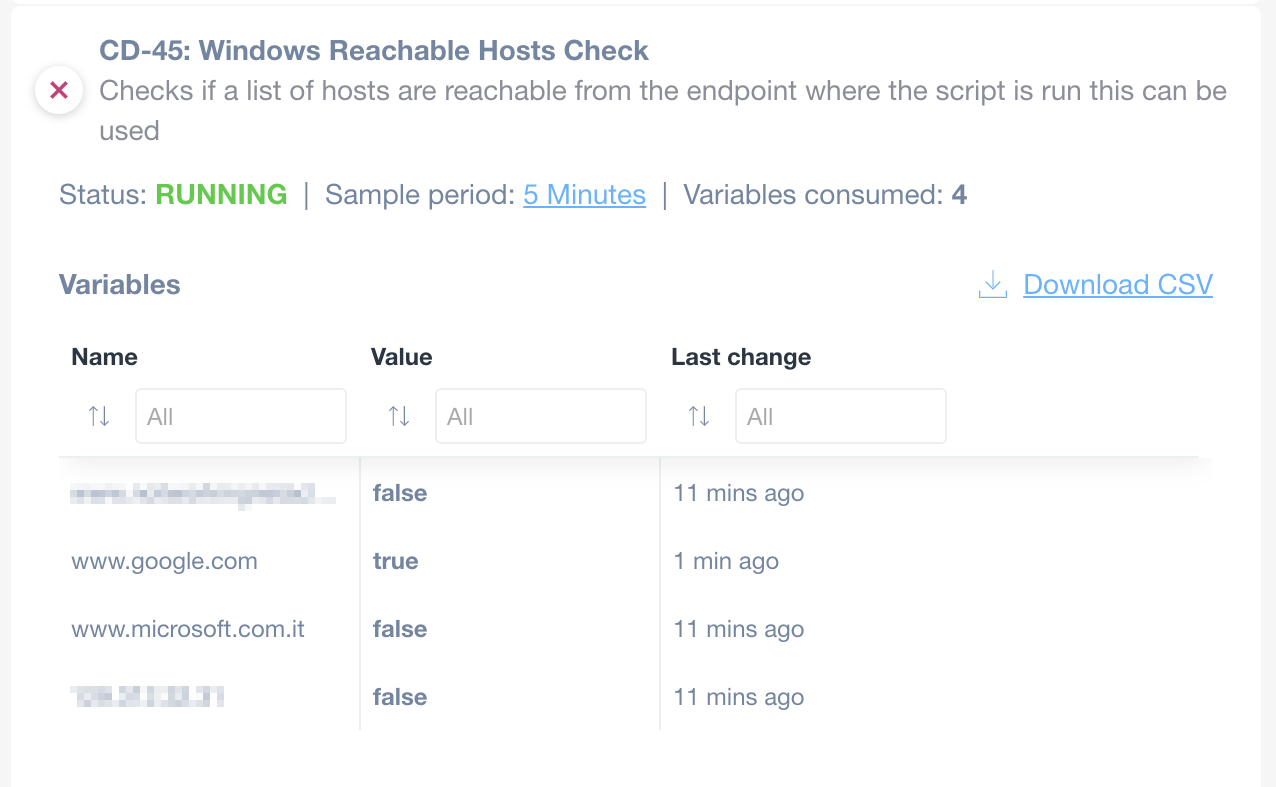Click the 1 min ago cell

click(726, 562)
